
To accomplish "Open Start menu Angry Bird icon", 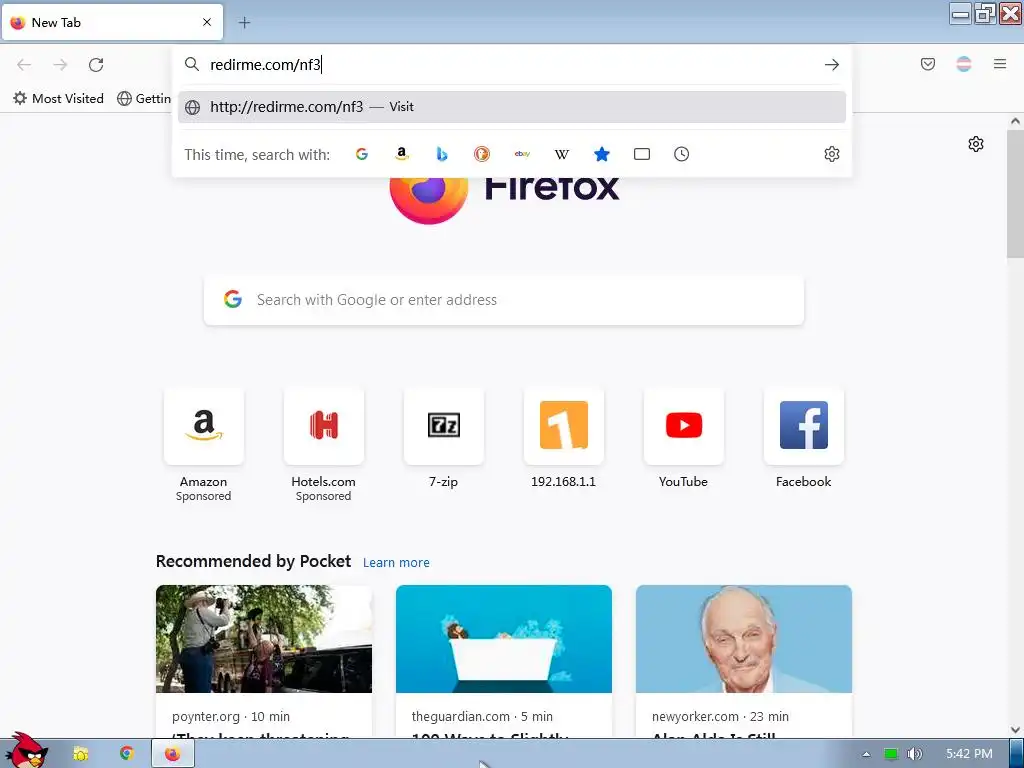I will (25, 751).
